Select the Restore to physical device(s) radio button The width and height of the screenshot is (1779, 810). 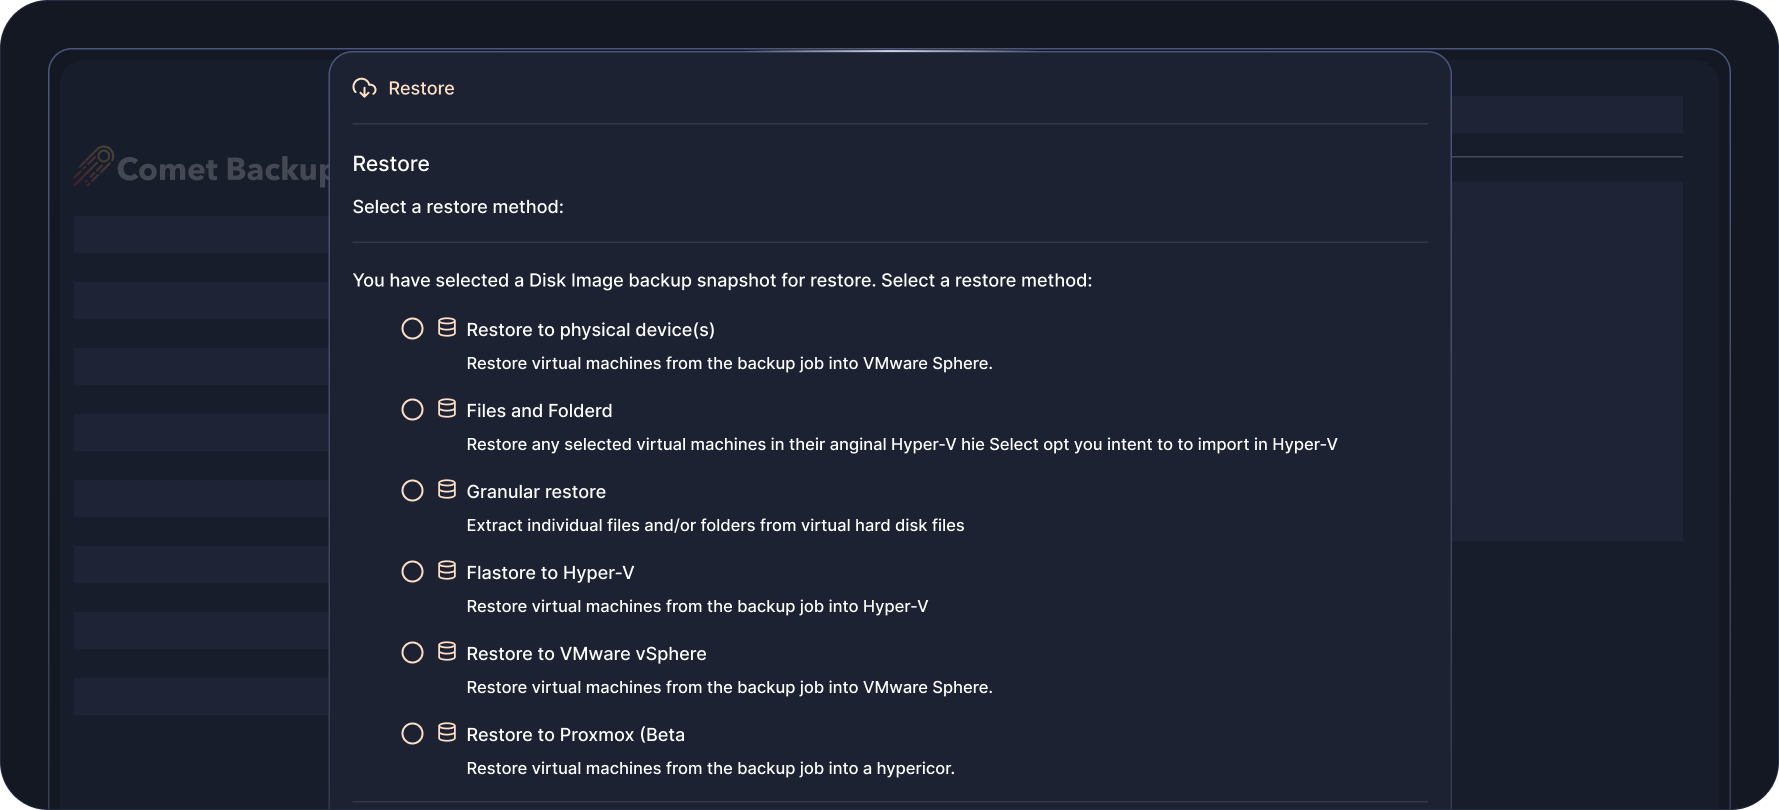click(412, 329)
